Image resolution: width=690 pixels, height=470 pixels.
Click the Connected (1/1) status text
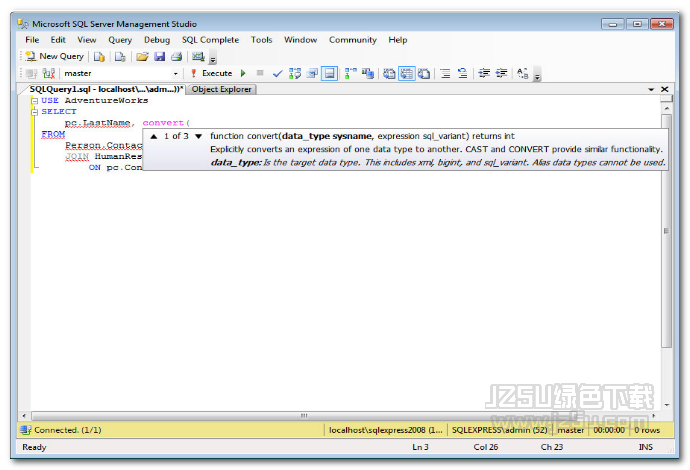(68, 430)
